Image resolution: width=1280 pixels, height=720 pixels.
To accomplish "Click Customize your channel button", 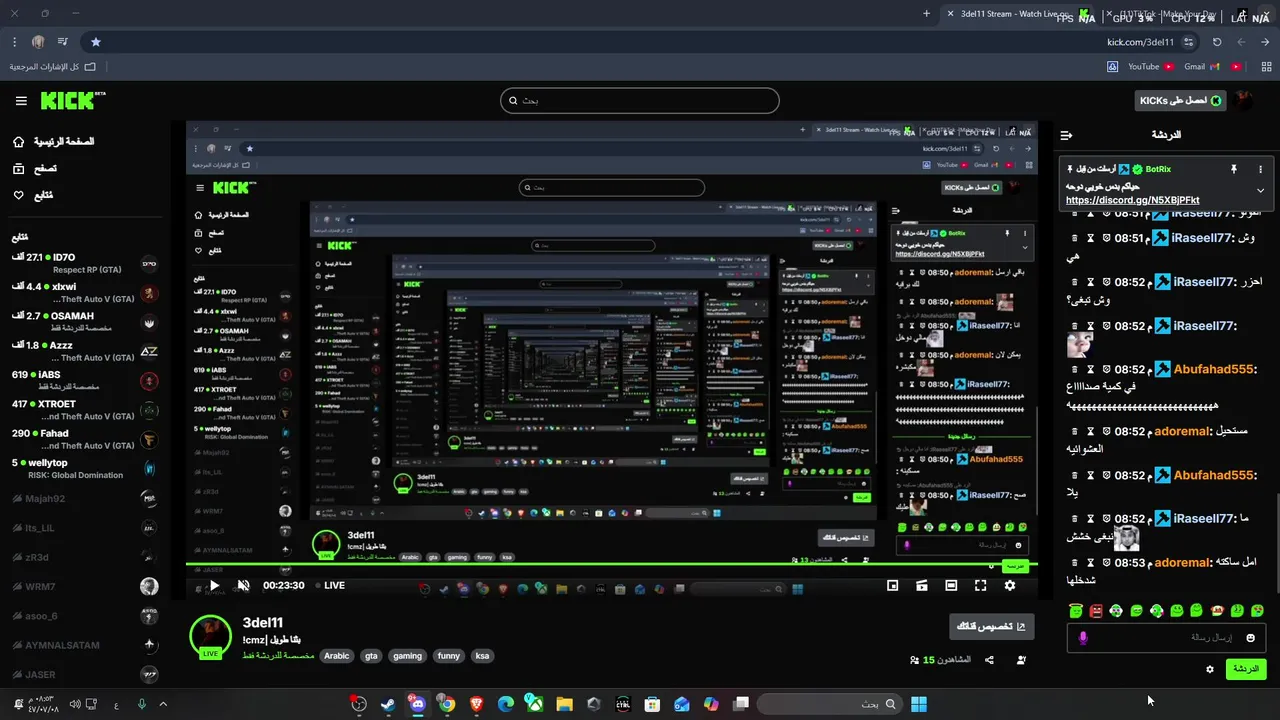I will click(991, 627).
